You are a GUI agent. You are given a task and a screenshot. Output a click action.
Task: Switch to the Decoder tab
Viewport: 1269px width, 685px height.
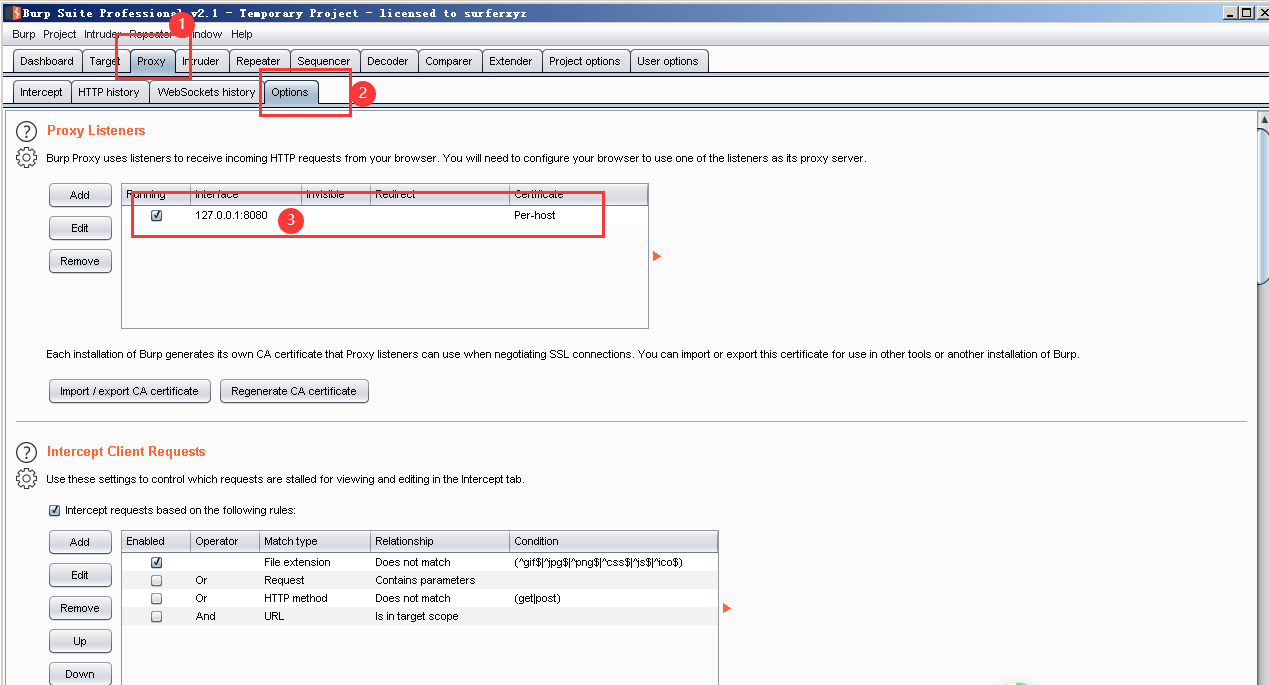click(x=388, y=61)
